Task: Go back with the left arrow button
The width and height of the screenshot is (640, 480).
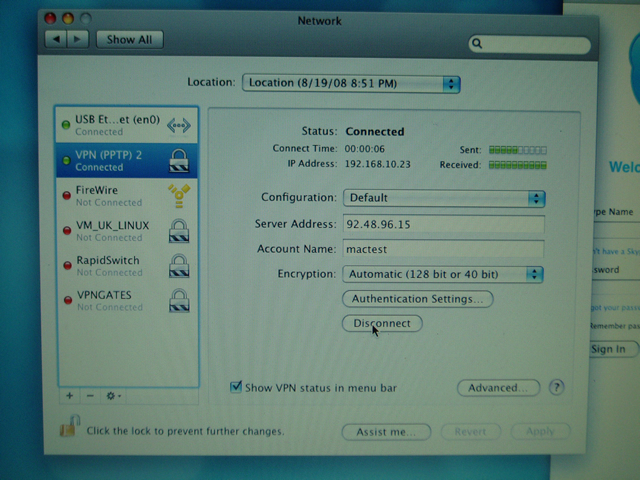Action: coord(56,40)
